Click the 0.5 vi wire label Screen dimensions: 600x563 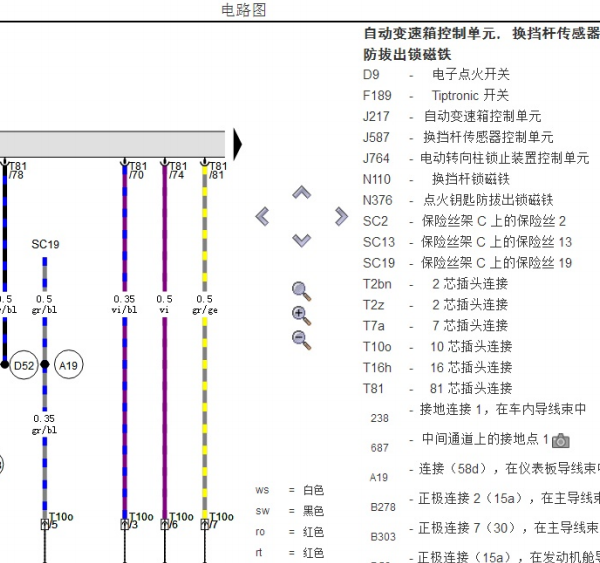tap(164, 304)
